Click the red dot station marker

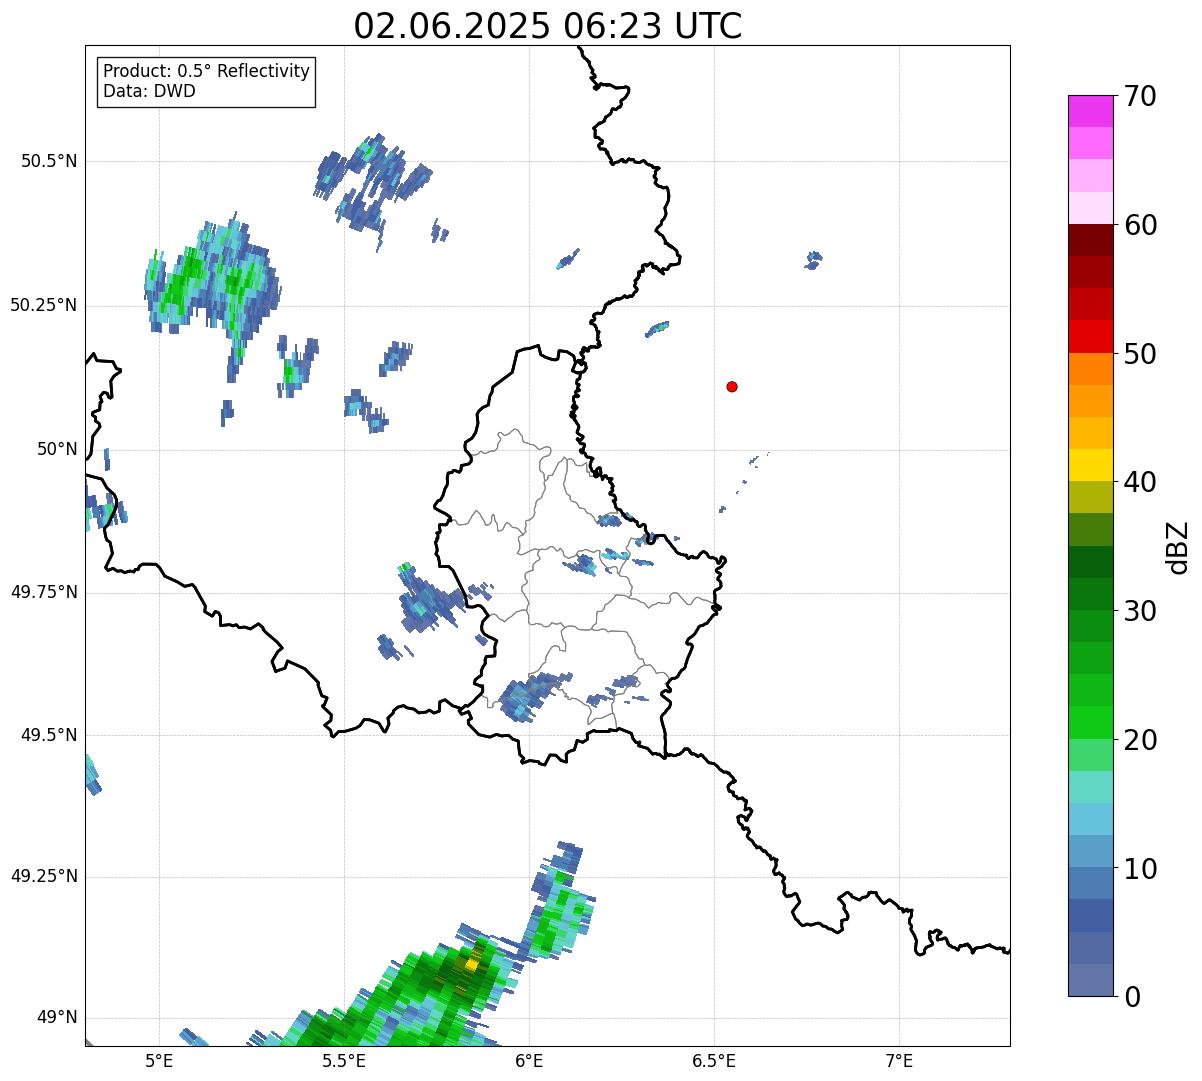pos(732,387)
